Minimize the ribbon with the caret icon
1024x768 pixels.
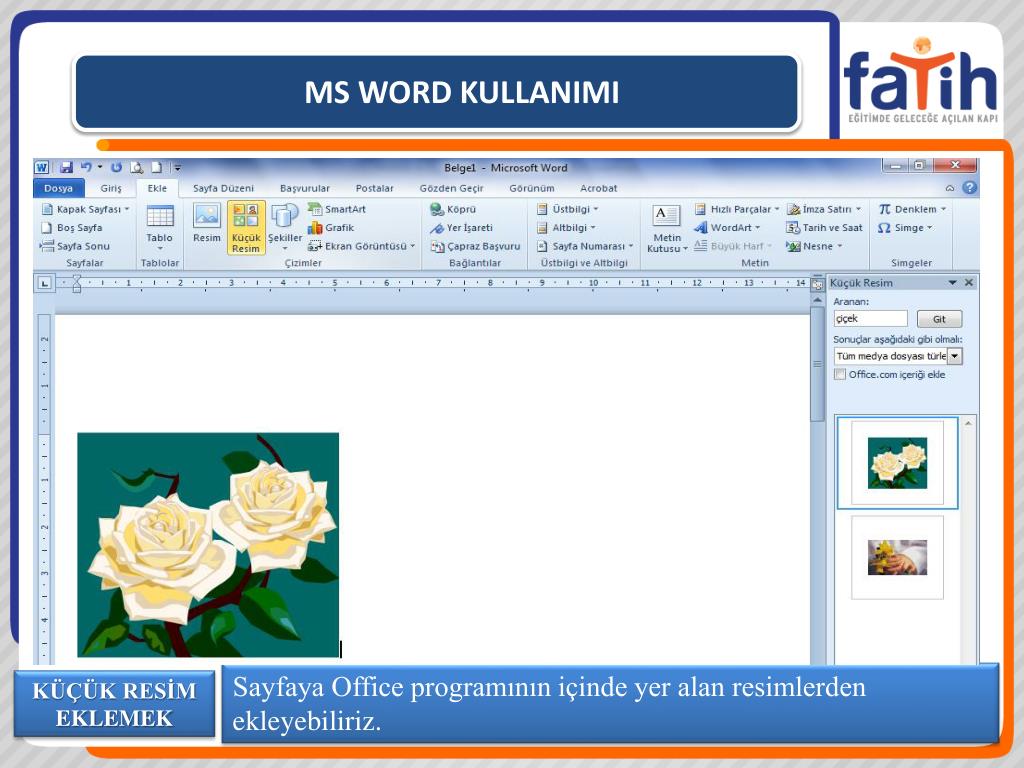point(950,188)
